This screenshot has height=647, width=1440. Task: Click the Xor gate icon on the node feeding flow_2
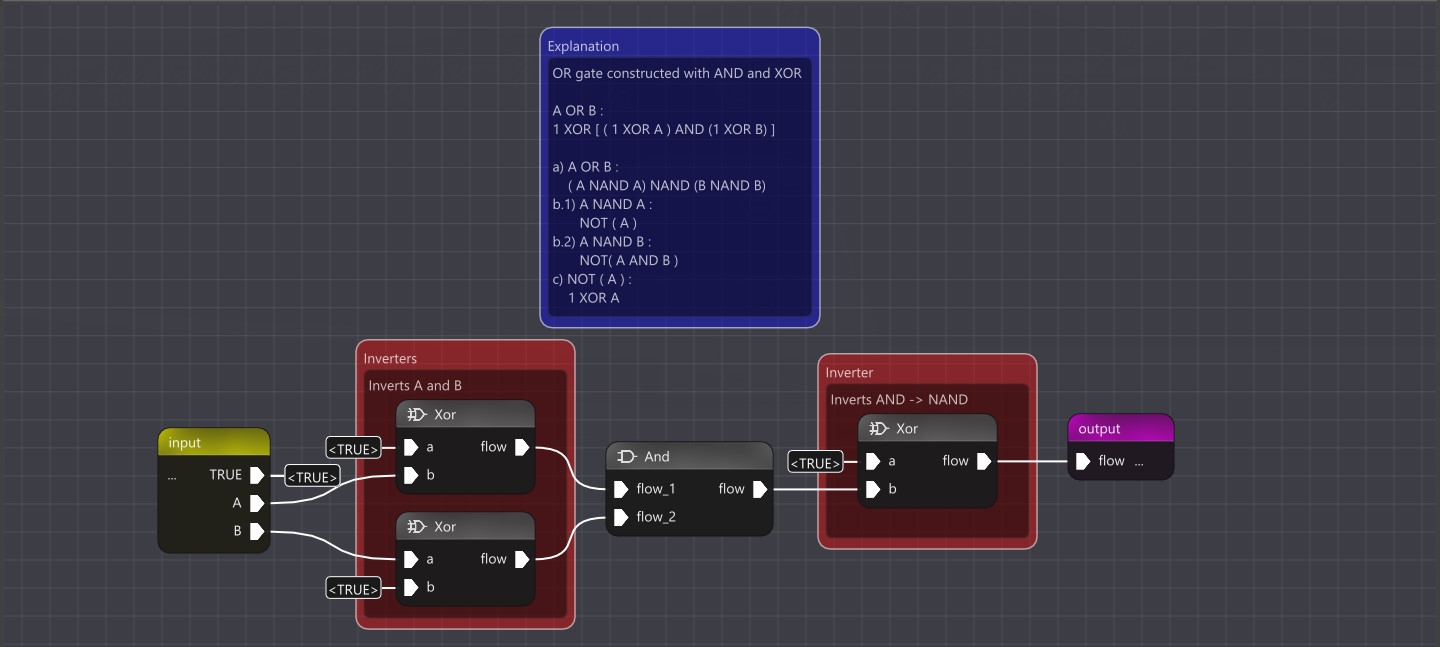coord(417,526)
